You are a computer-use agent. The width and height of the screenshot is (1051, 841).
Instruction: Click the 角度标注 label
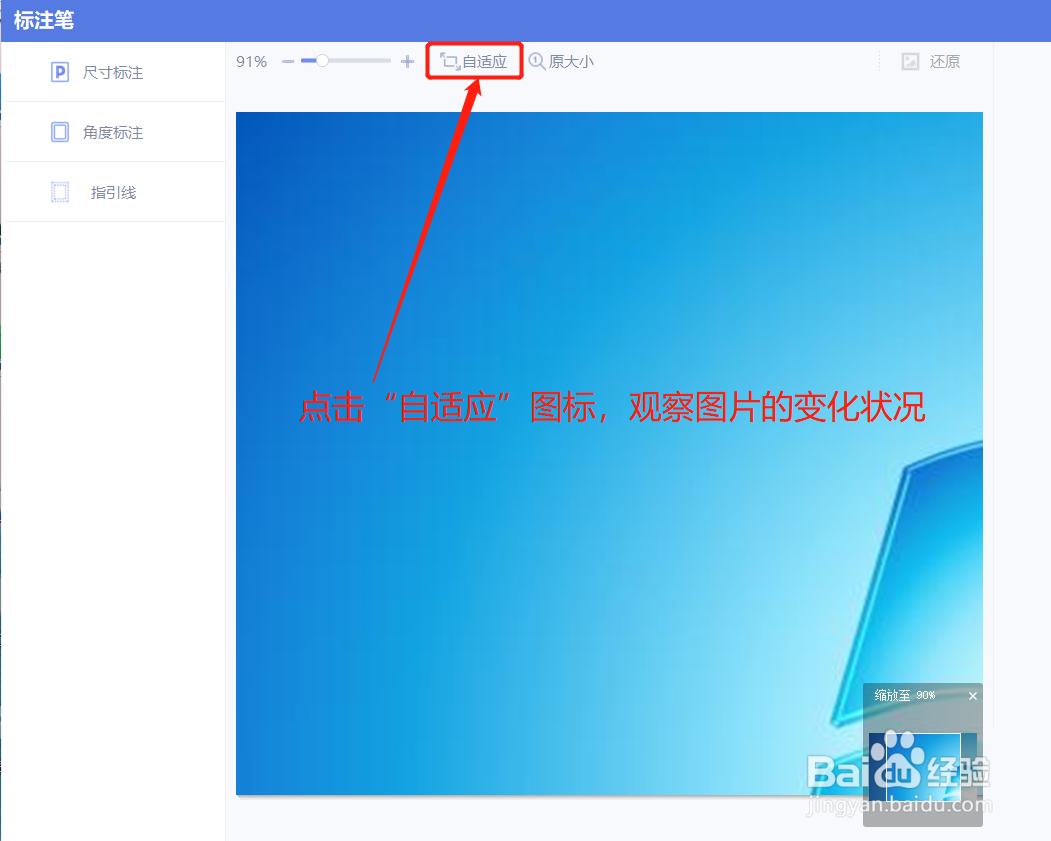113,133
